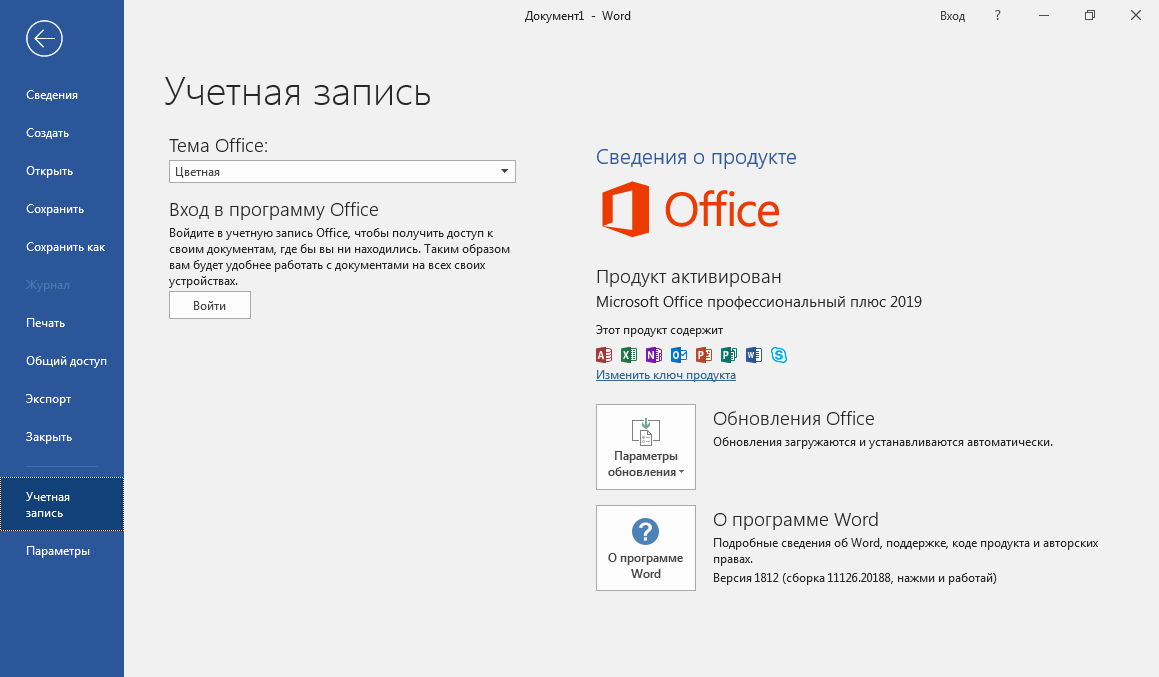Click the OneNote icon in product list

654,355
